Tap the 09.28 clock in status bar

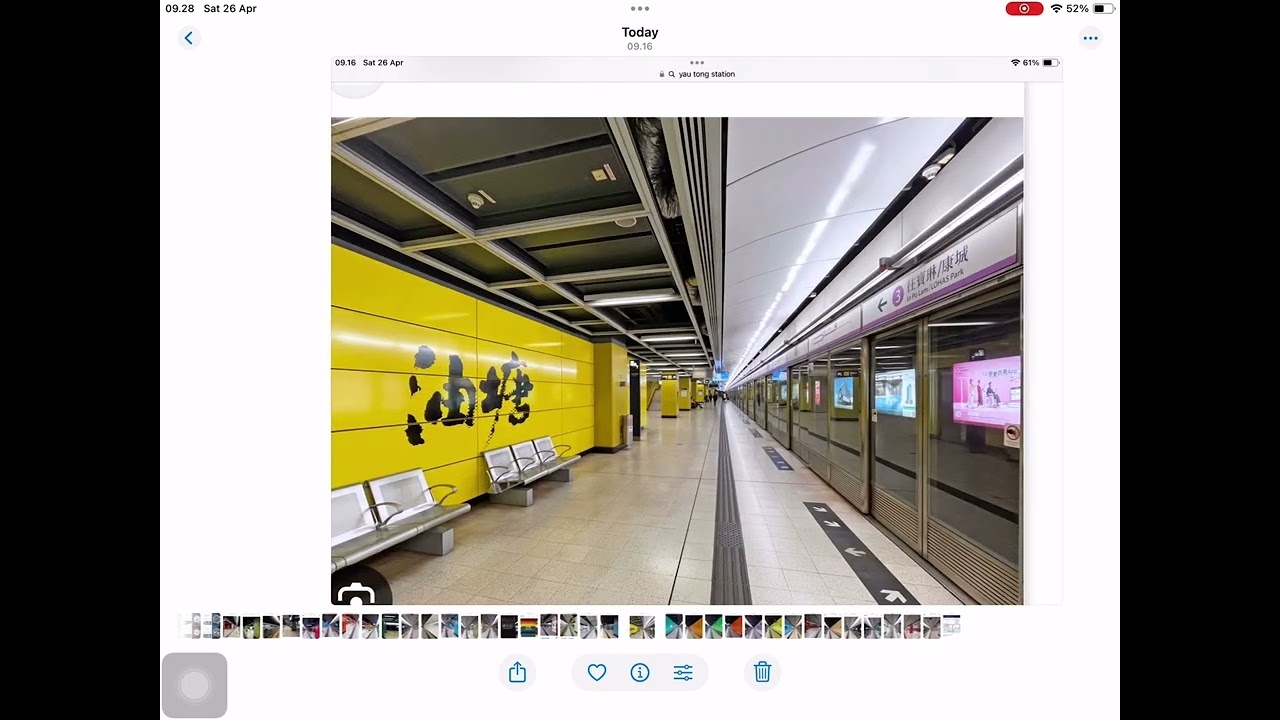tap(180, 8)
